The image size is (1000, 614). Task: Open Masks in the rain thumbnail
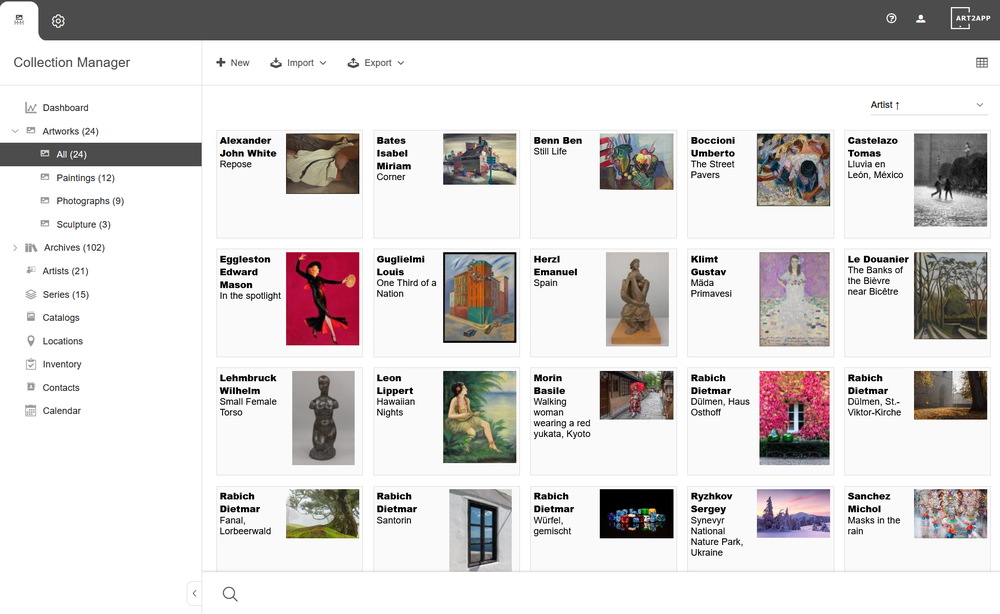point(950,514)
